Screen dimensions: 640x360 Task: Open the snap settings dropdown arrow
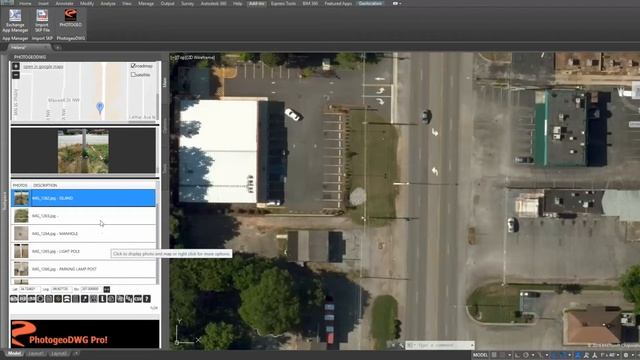point(509,355)
